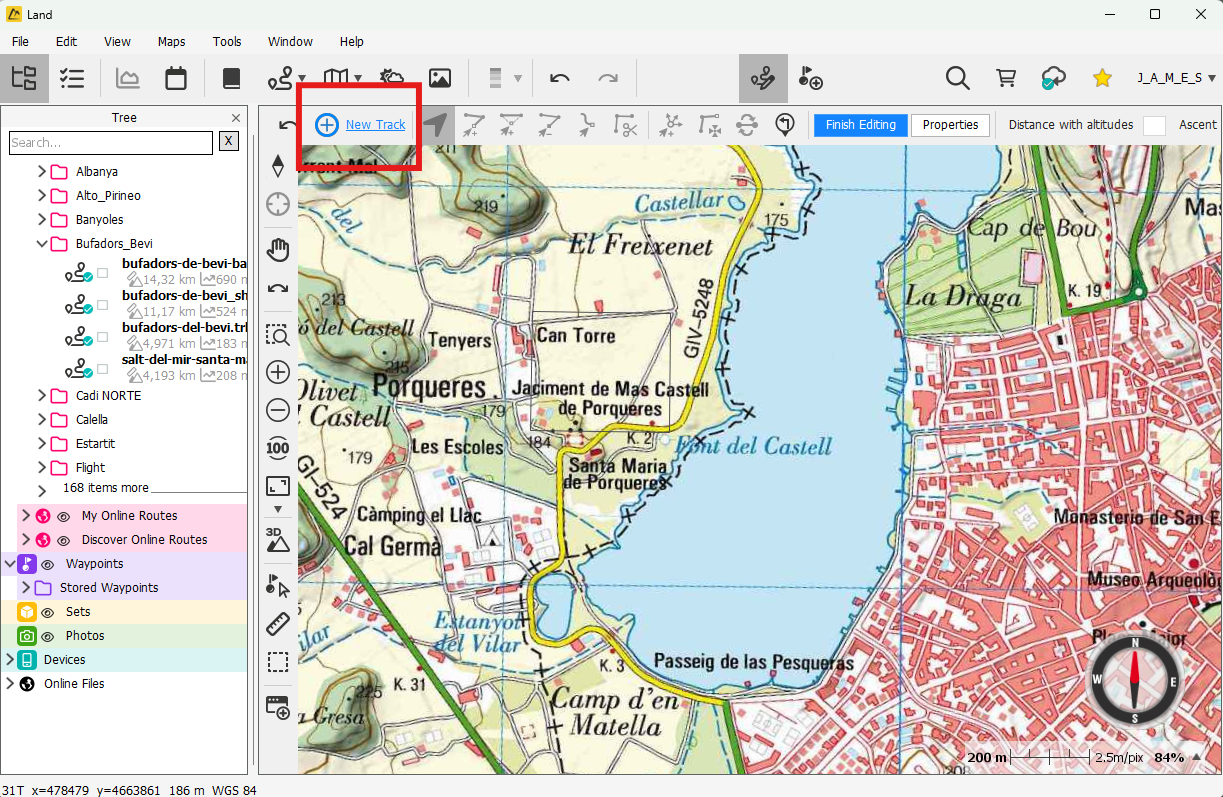Open the Maps menu
This screenshot has width=1223, height=797.
coord(171,42)
